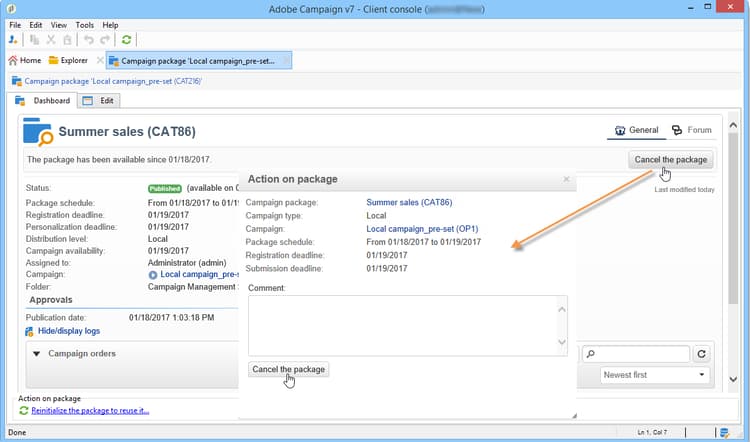The image size is (750, 442).
Task: Click the green reinitialize icon
Action: point(23,410)
